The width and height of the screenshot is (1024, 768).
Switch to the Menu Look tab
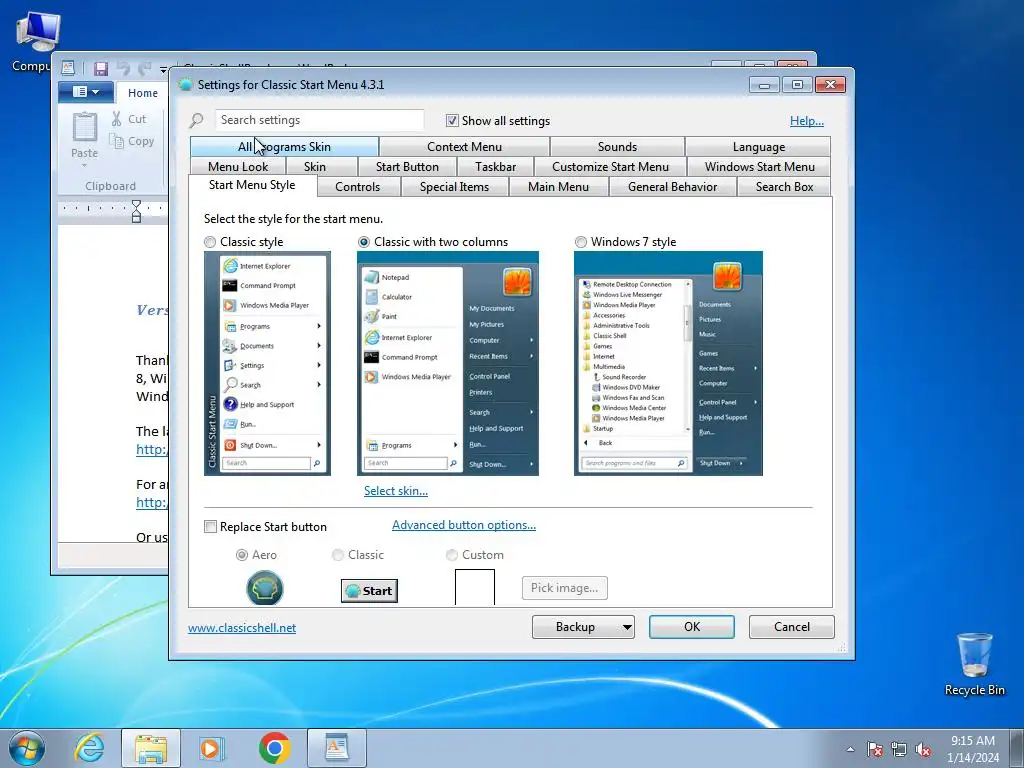pyautogui.click(x=238, y=167)
